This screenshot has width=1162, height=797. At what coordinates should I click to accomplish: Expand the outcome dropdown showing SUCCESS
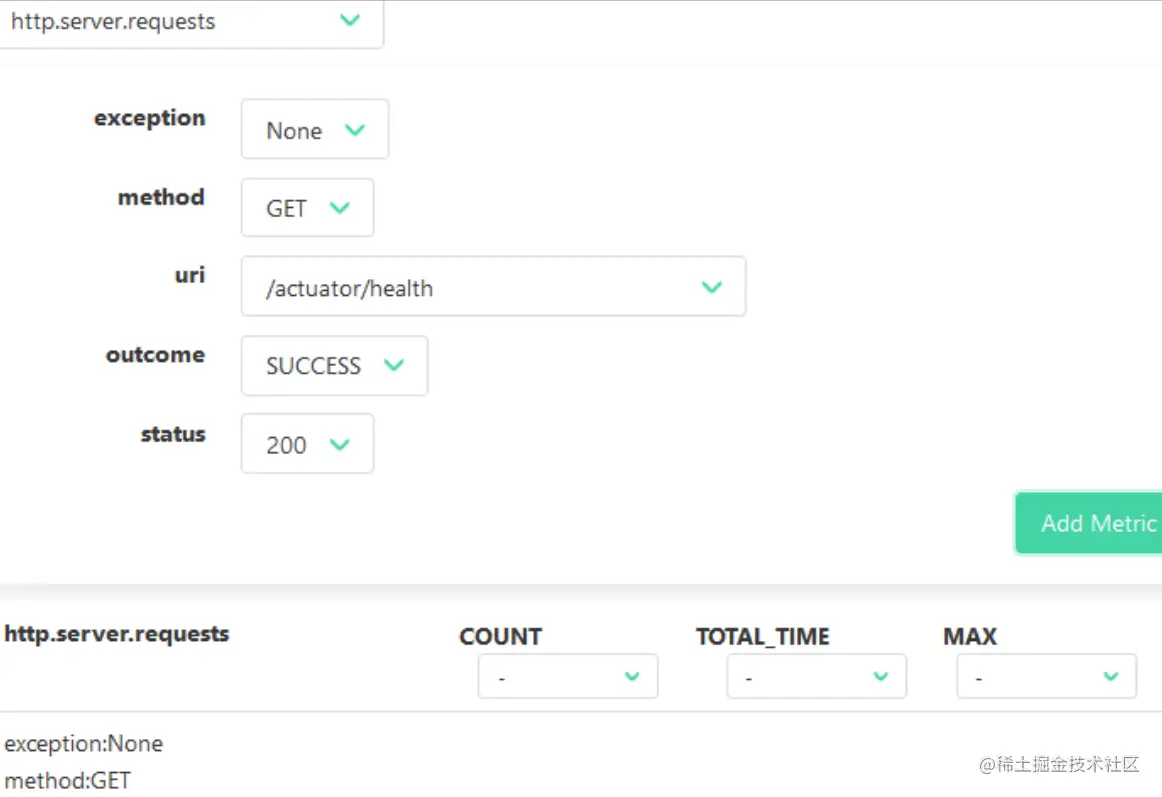tap(333, 366)
